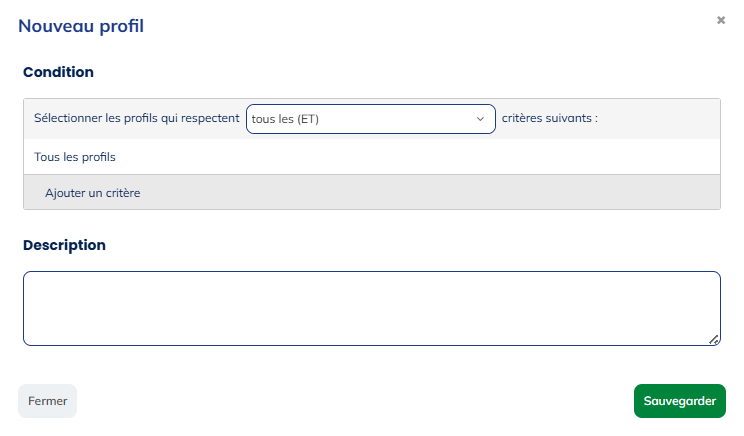Open the 'tous les (ET)' criteria dropdown
Screen dimensions: 744x436
click(370, 119)
